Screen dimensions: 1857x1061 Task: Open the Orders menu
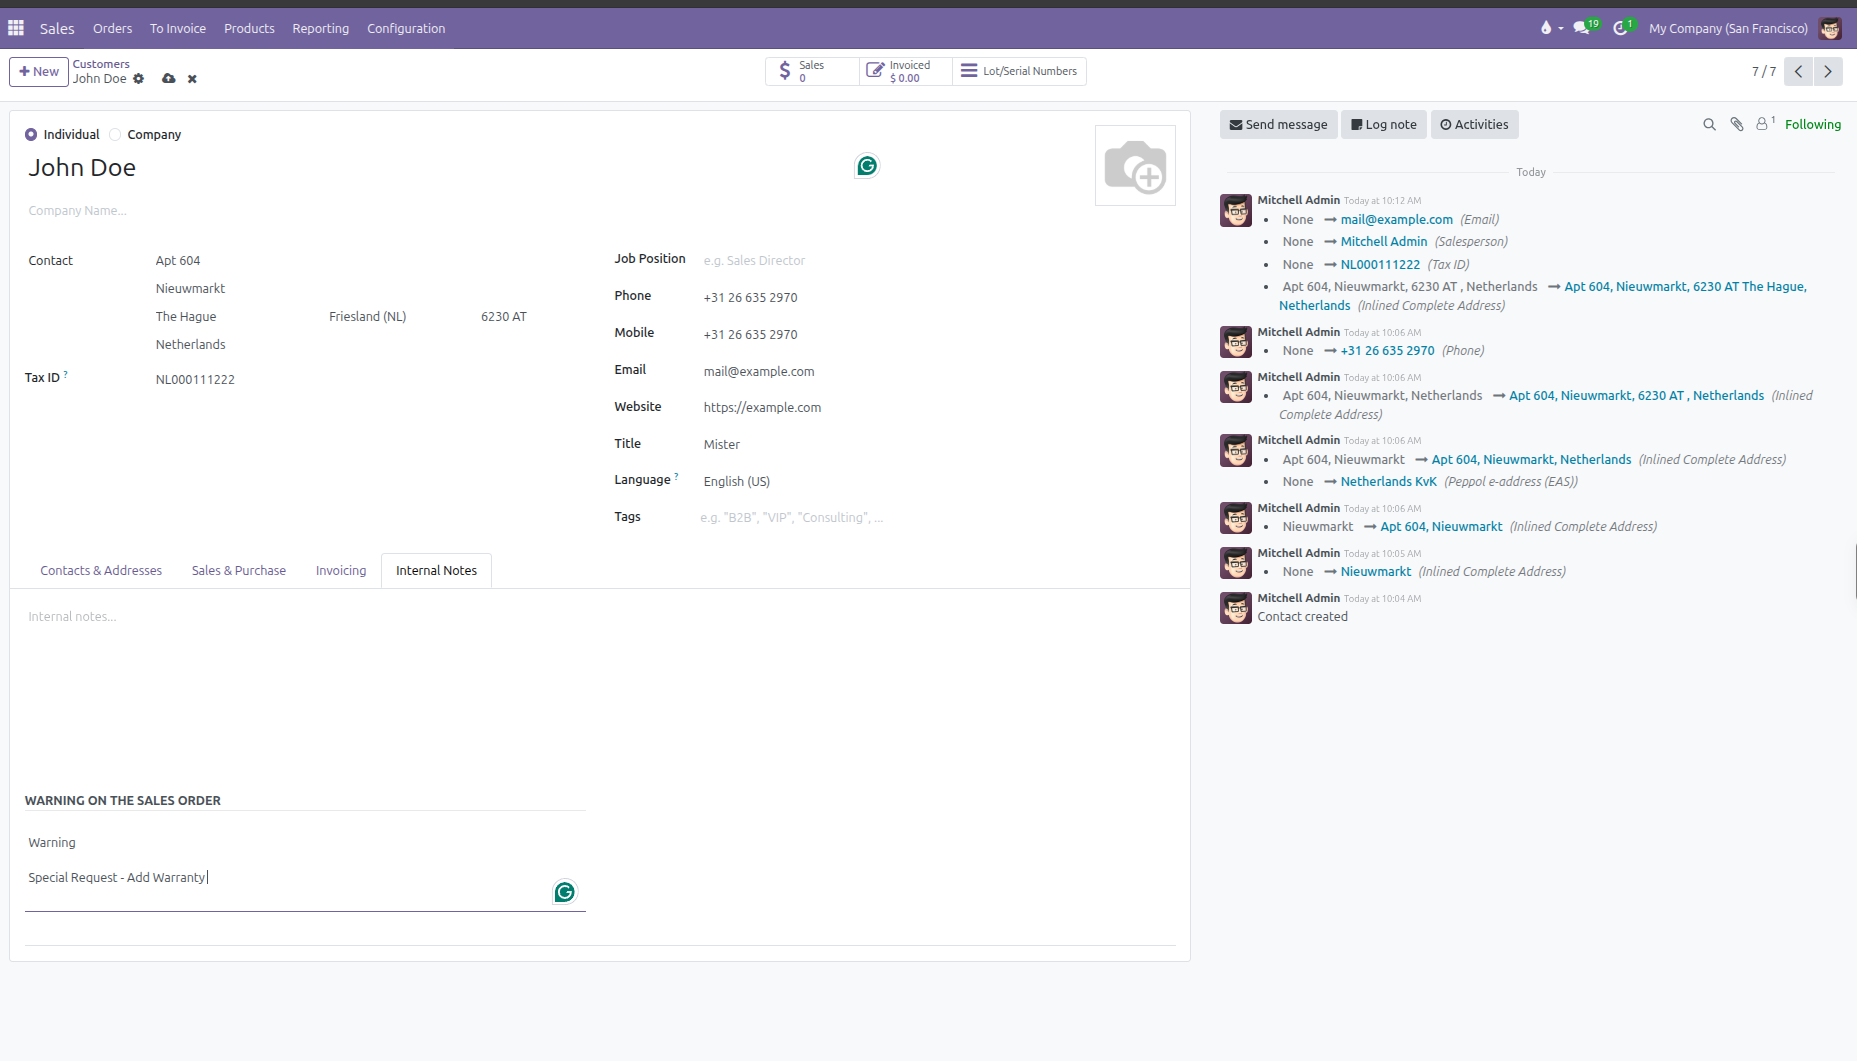point(113,29)
